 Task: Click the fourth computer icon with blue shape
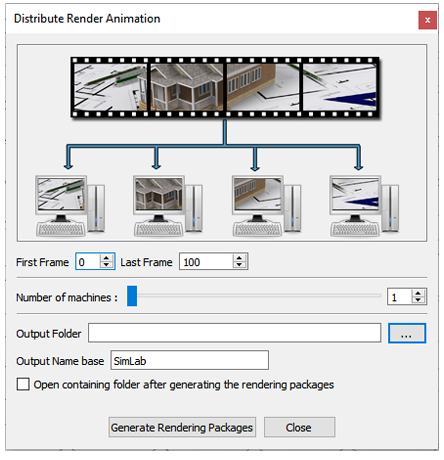[x=365, y=206]
